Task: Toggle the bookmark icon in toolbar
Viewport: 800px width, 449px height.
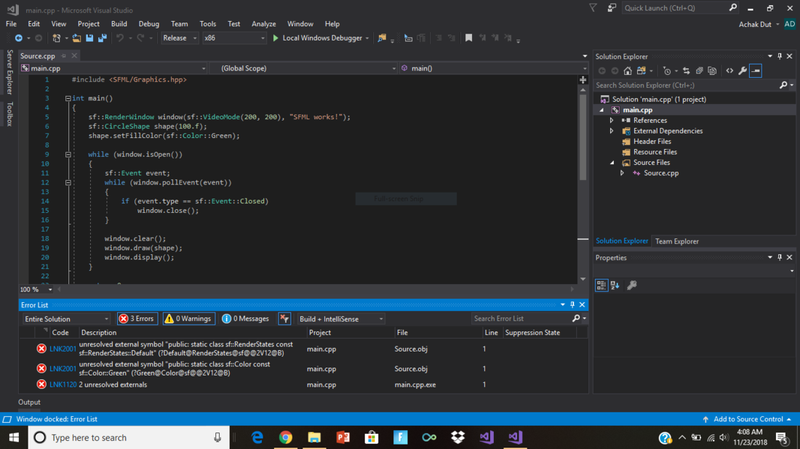Action: (468, 38)
